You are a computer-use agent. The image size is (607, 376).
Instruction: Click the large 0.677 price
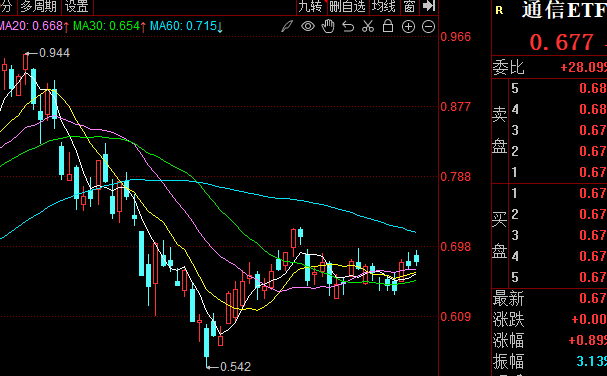[x=562, y=42]
